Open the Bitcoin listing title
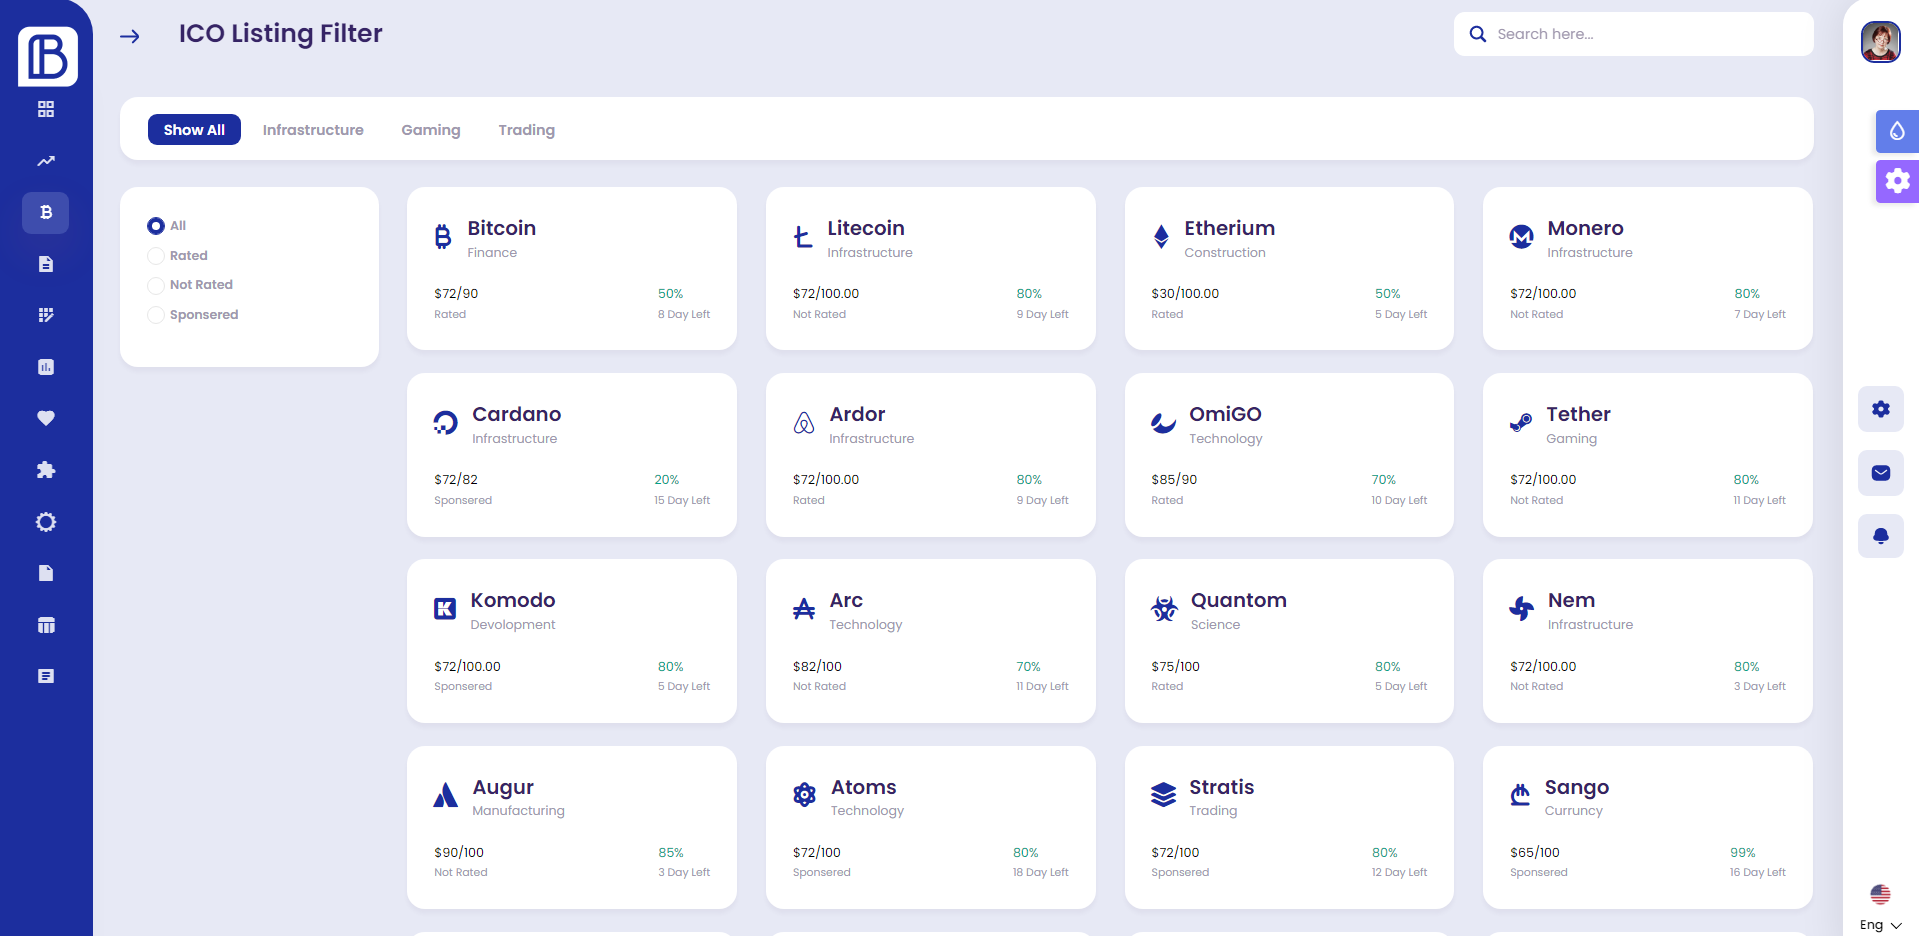 point(502,228)
